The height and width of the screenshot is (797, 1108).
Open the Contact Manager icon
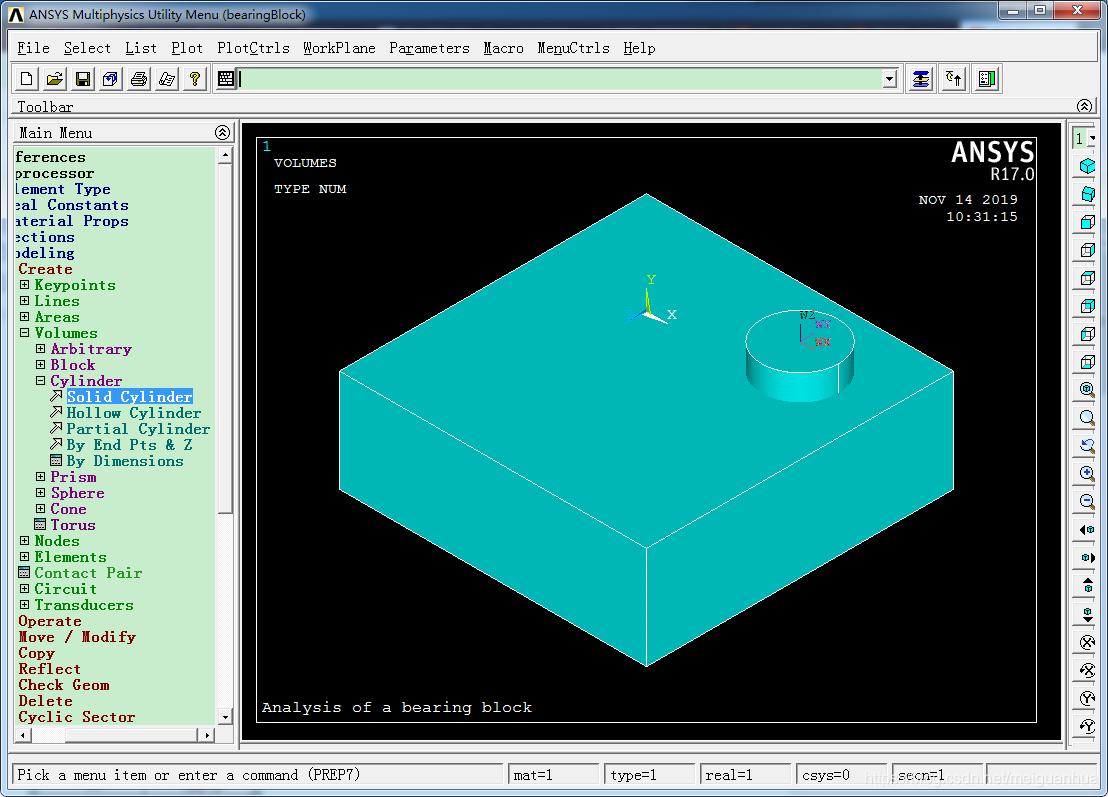click(x=986, y=79)
